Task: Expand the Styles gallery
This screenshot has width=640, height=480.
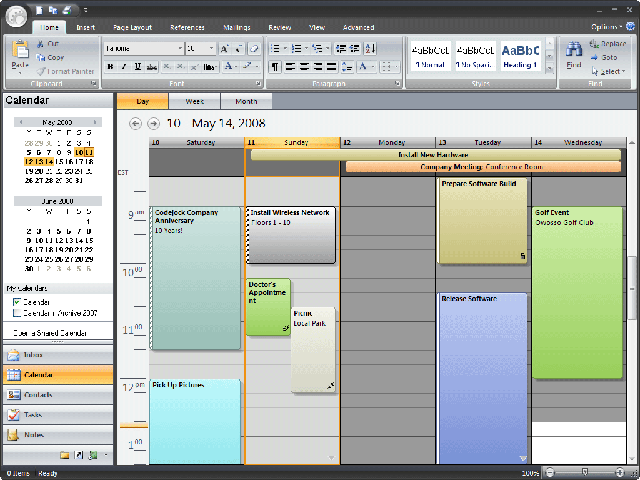Action: [x=549, y=70]
